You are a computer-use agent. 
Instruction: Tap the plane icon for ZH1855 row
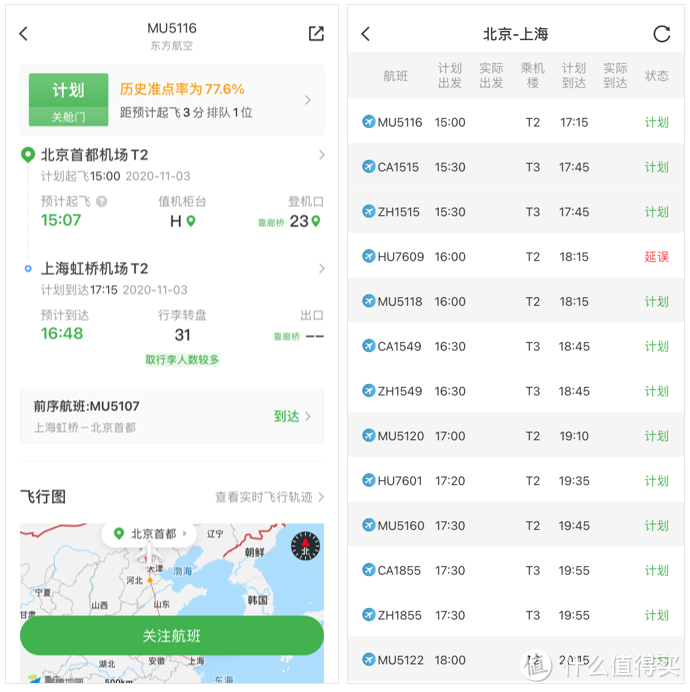click(x=368, y=615)
